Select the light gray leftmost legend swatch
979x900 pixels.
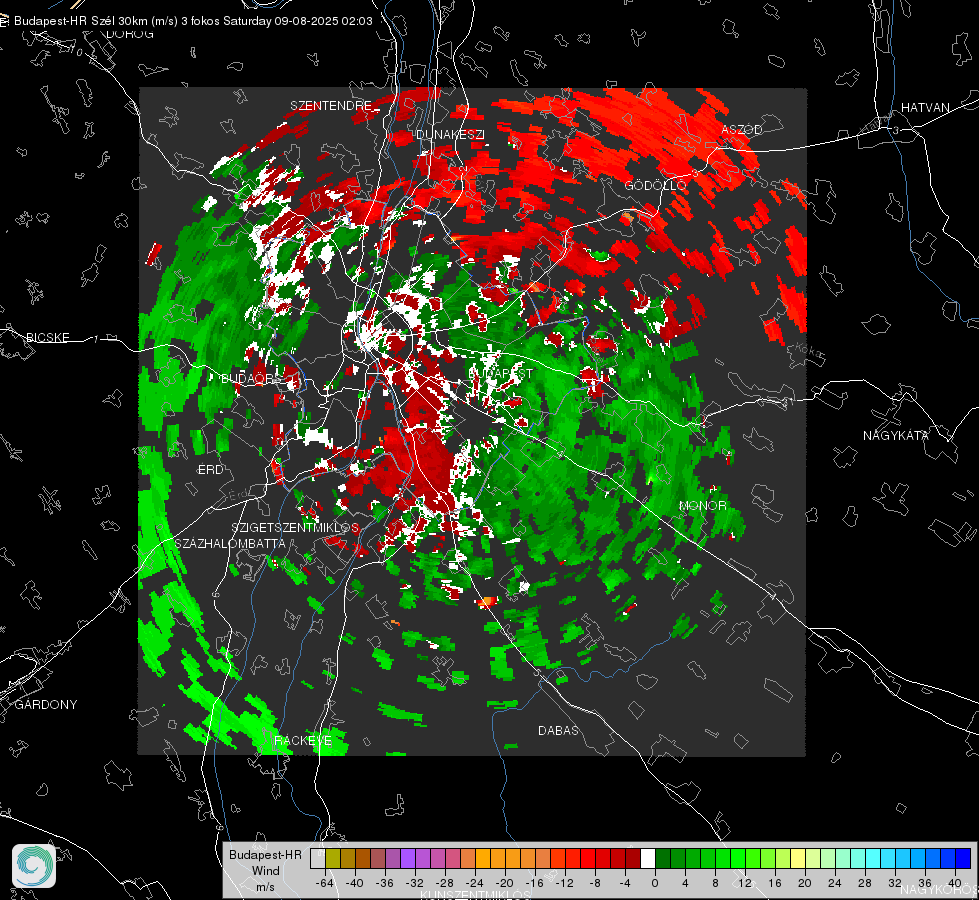pyautogui.click(x=318, y=858)
